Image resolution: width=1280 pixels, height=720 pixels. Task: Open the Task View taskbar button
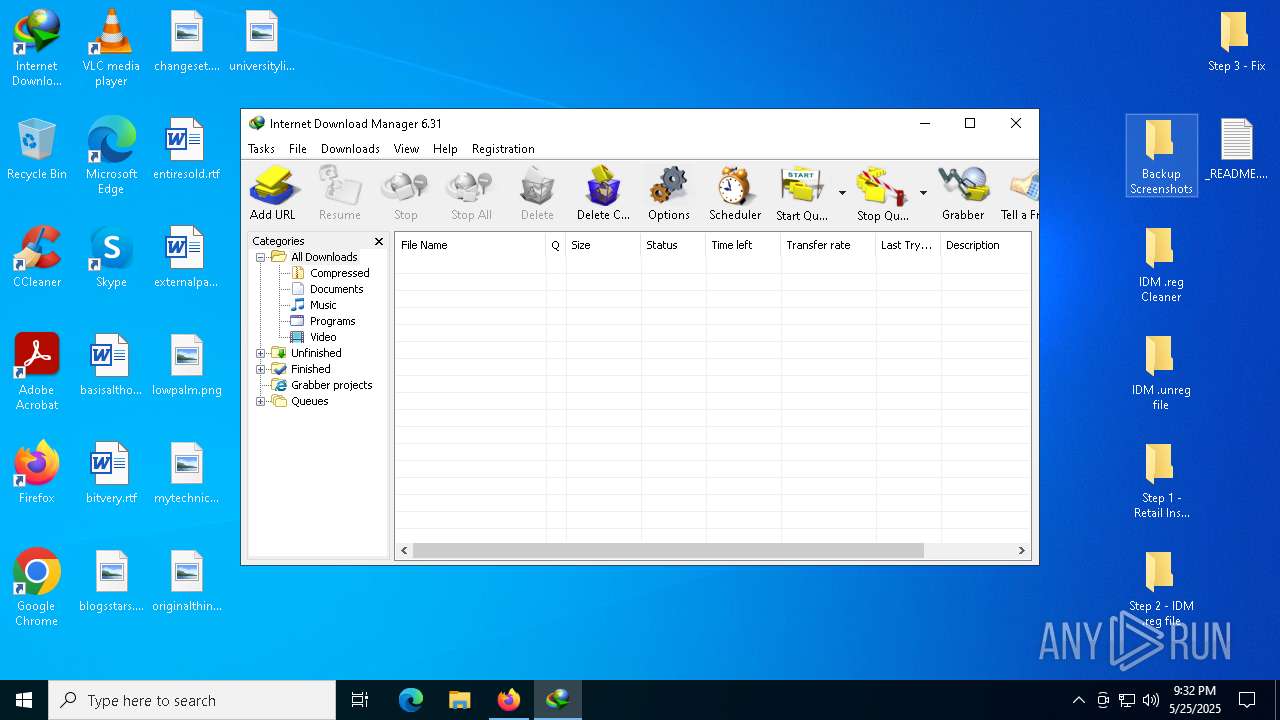[x=360, y=700]
